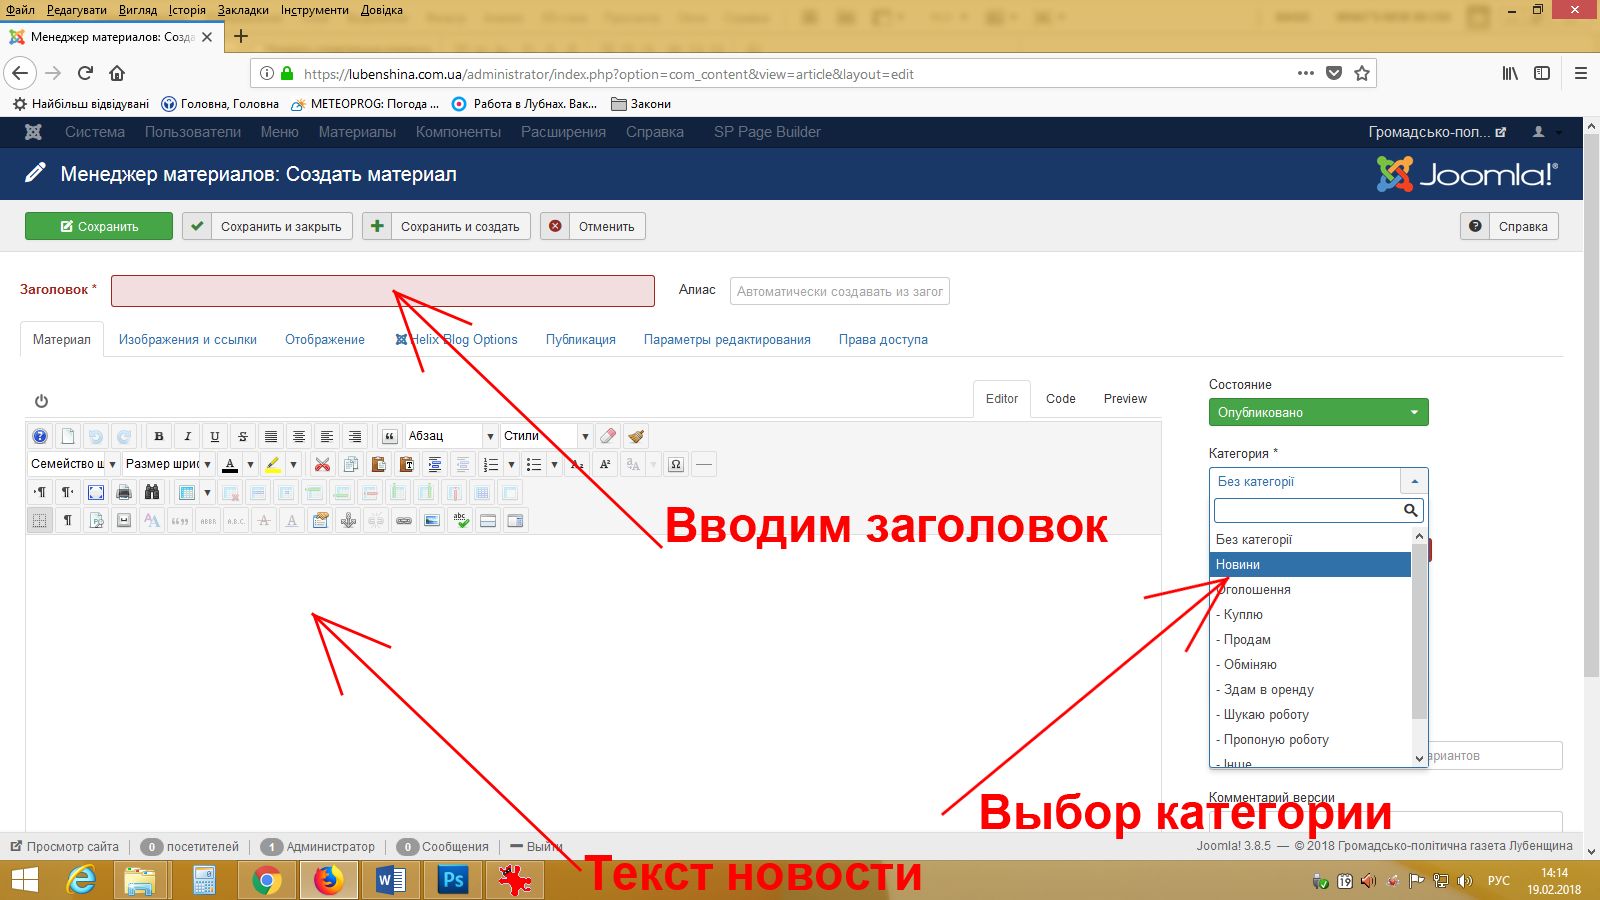Open the Отображение tab
This screenshot has width=1600, height=900.
click(325, 340)
